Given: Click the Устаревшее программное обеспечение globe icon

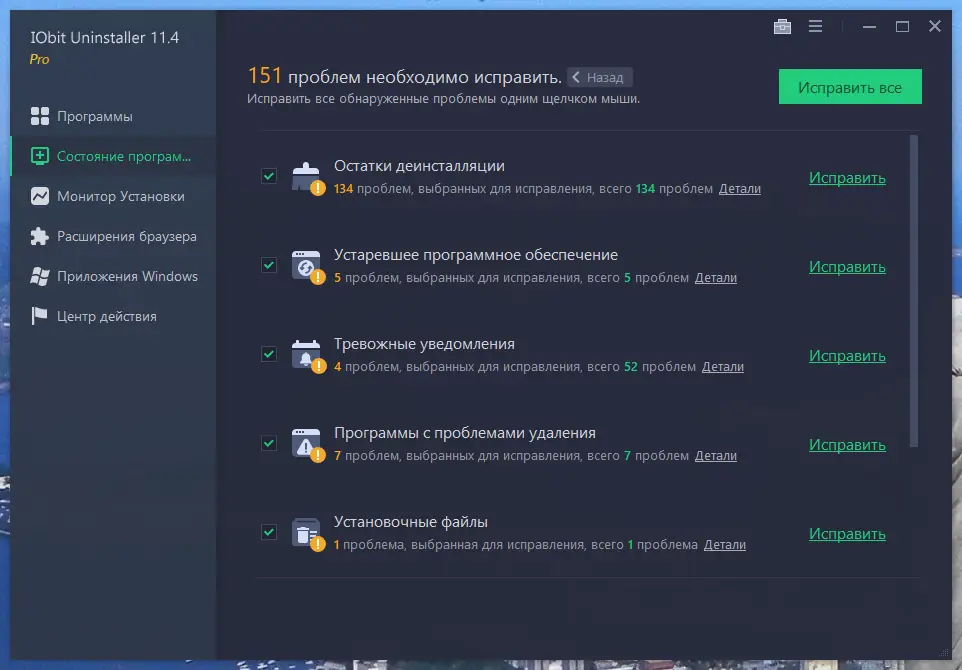Looking at the screenshot, I should (x=306, y=266).
